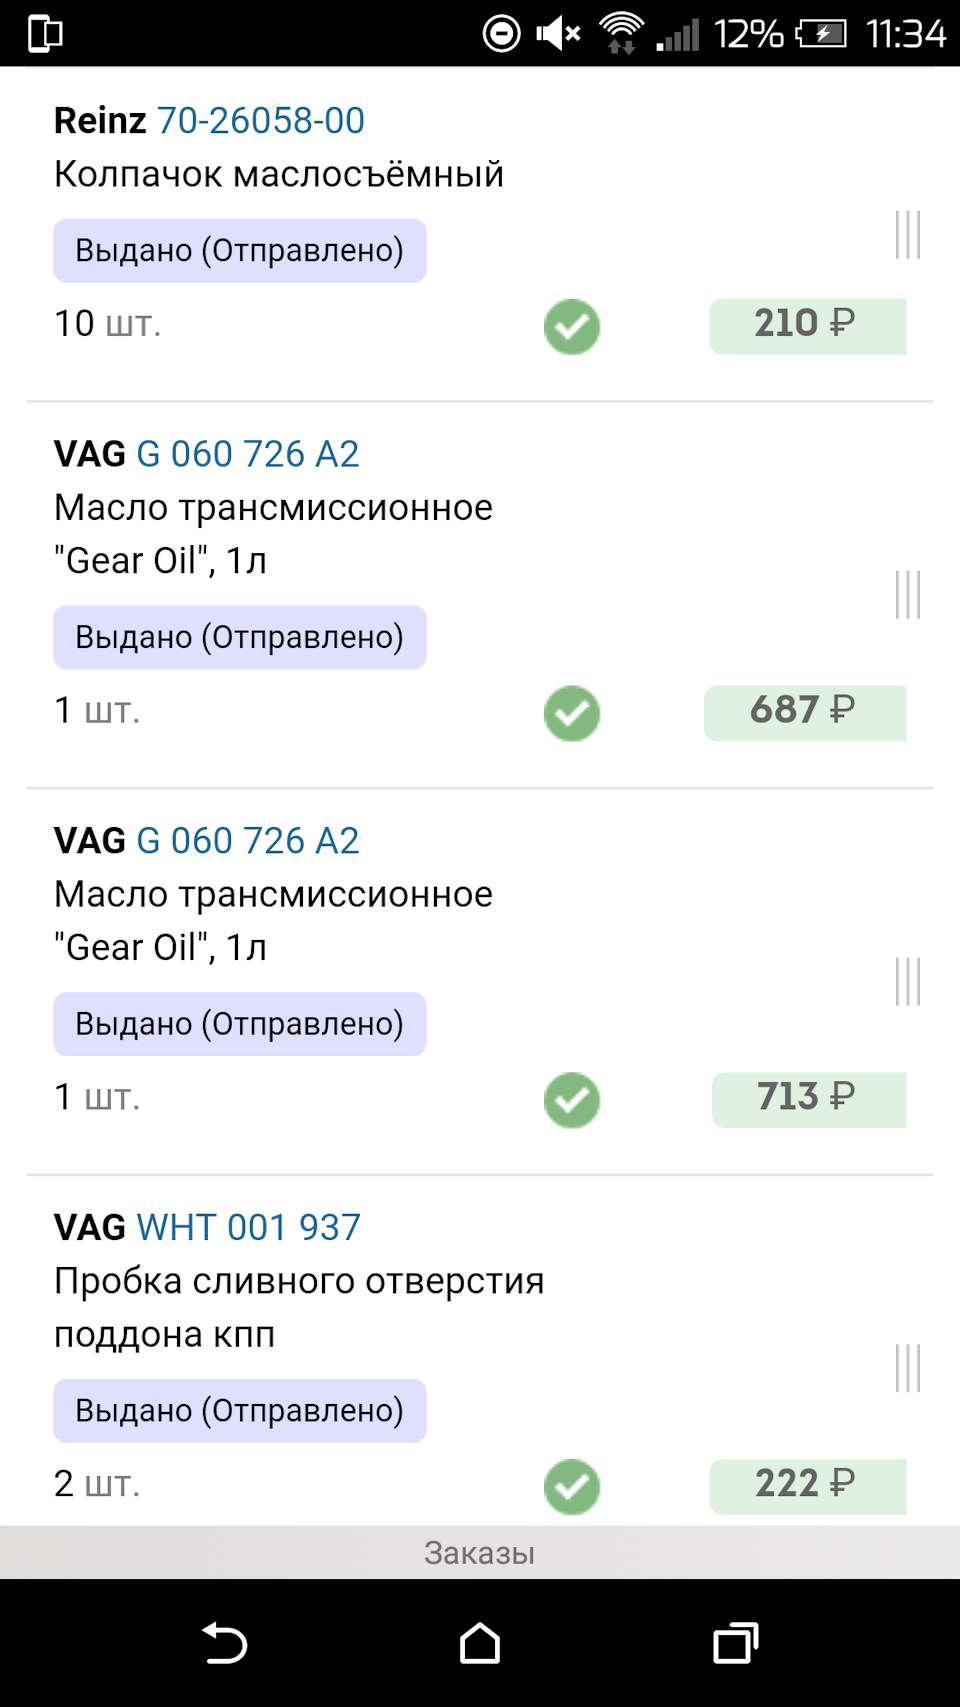This screenshot has width=960, height=1707.
Task: Tap the drag handle on Reinz item
Action: [x=907, y=235]
